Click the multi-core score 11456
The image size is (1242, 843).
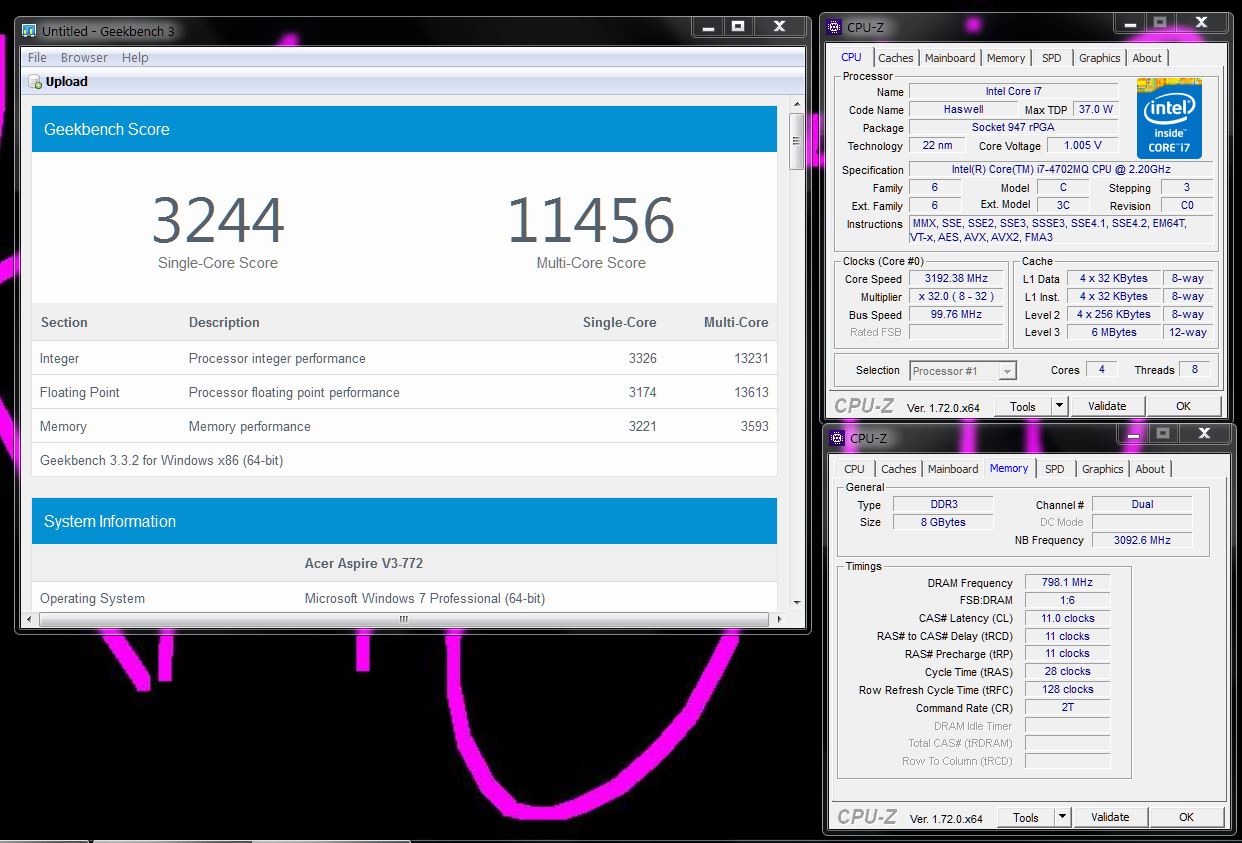[591, 221]
